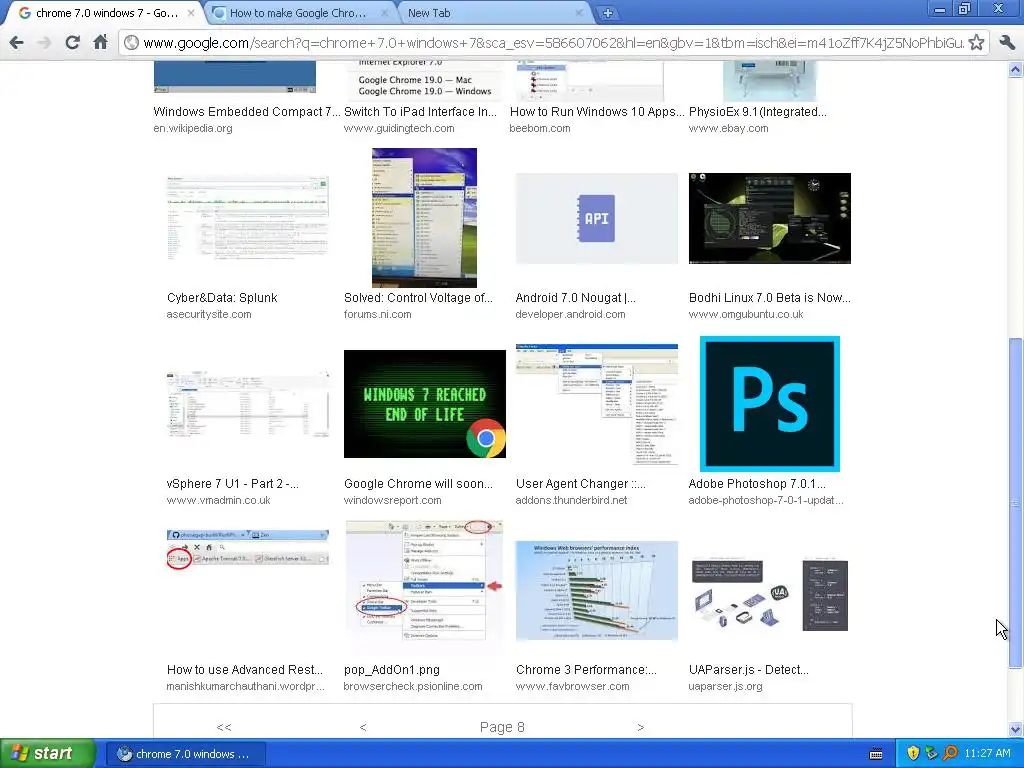Follow the 'Chrome 3 Performance:...' link
This screenshot has height=768, width=1024.
[586, 670]
